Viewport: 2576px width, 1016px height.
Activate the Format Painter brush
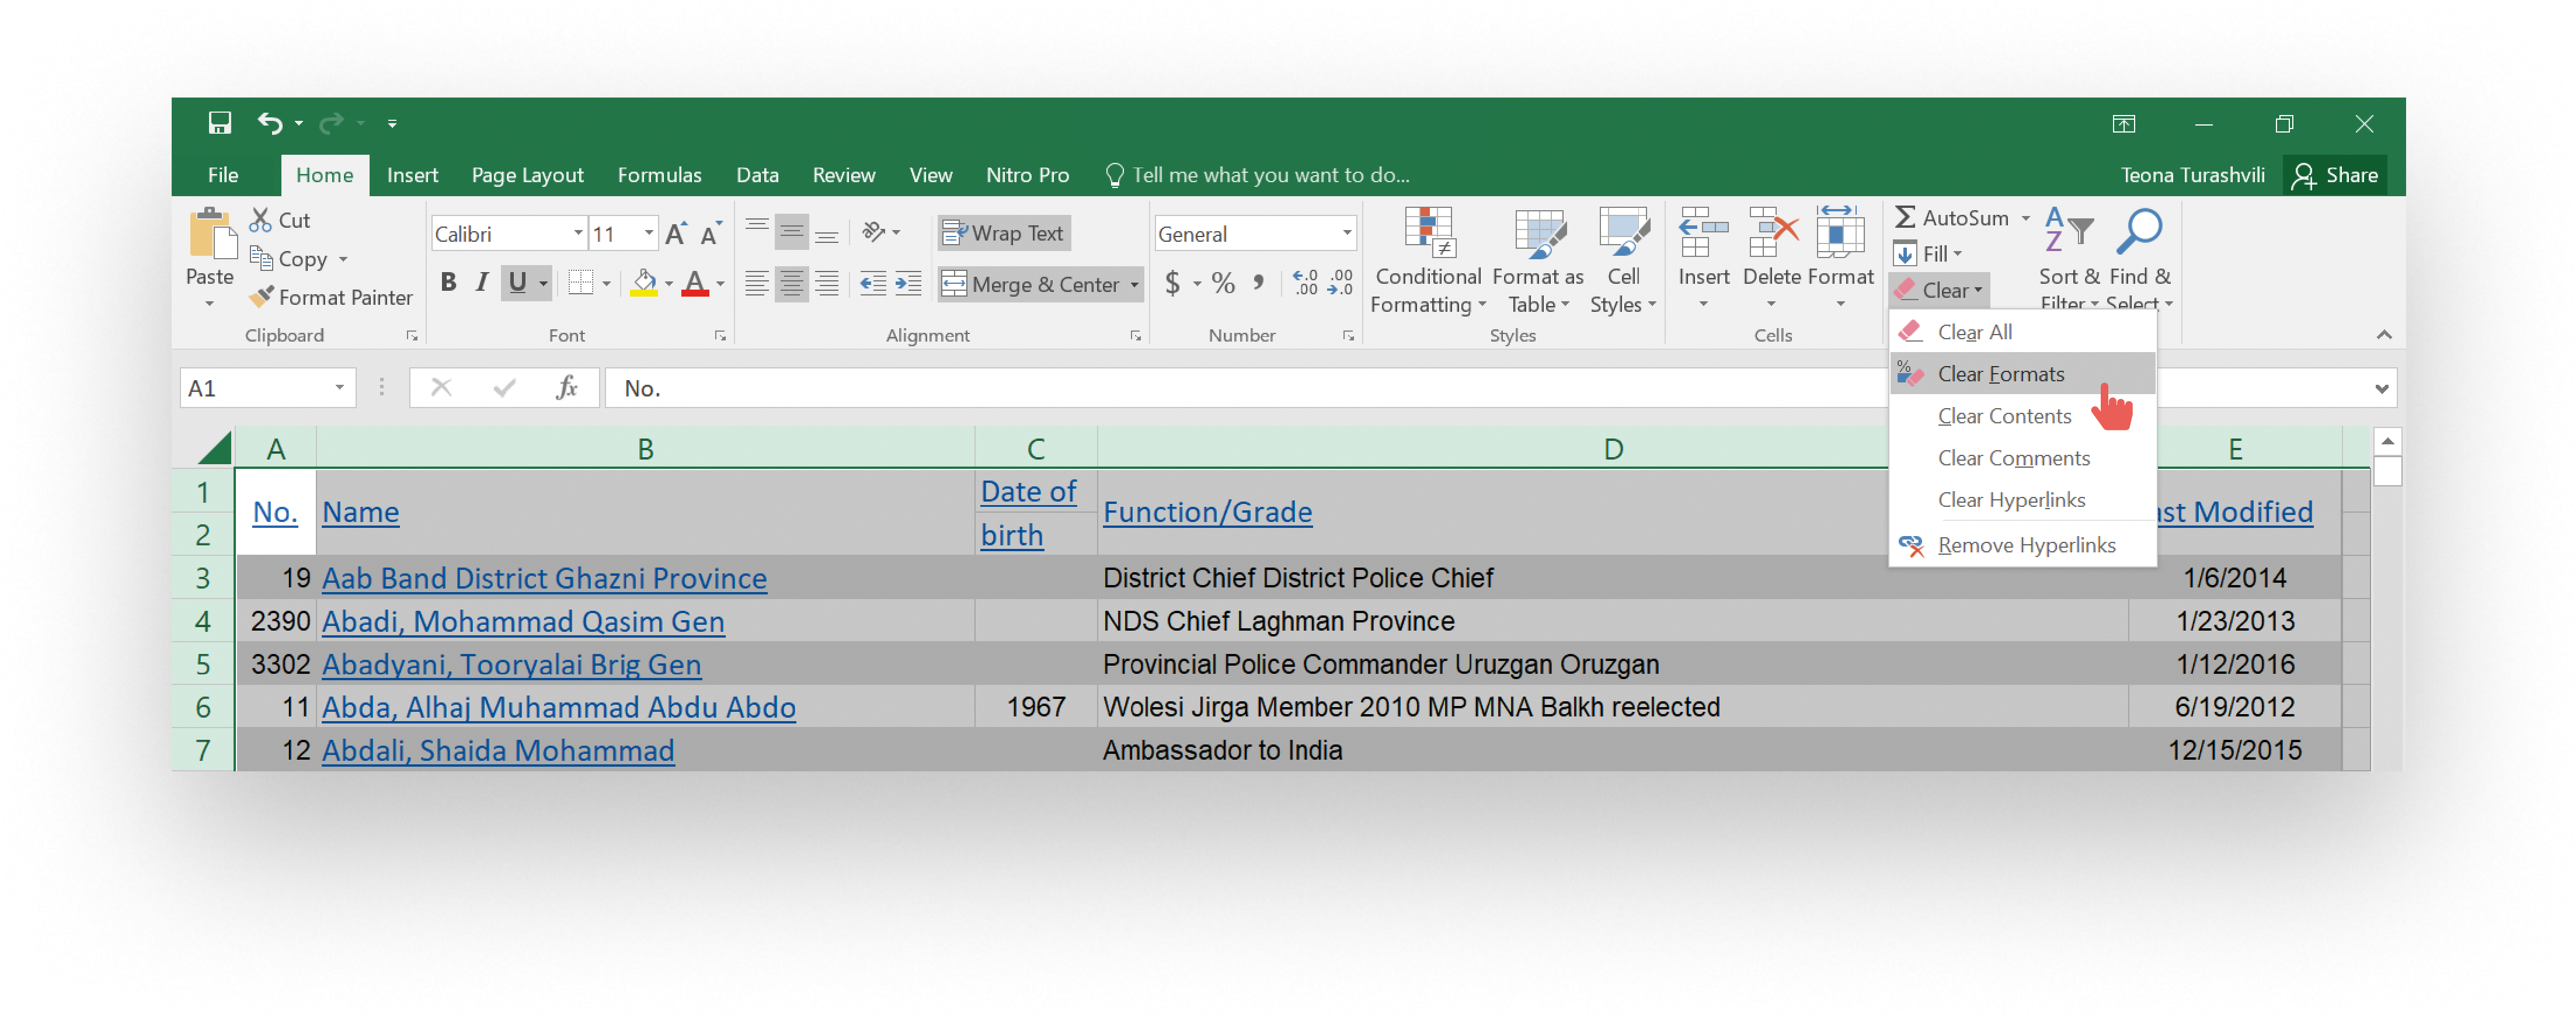pos(331,297)
